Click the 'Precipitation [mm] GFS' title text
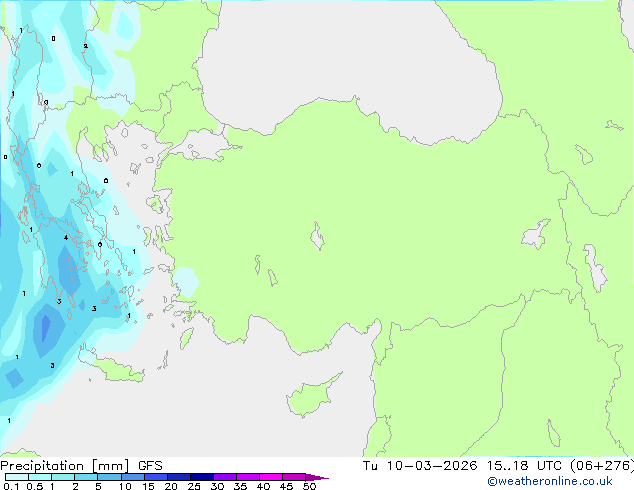This screenshot has height=490, width=634. (x=81, y=466)
